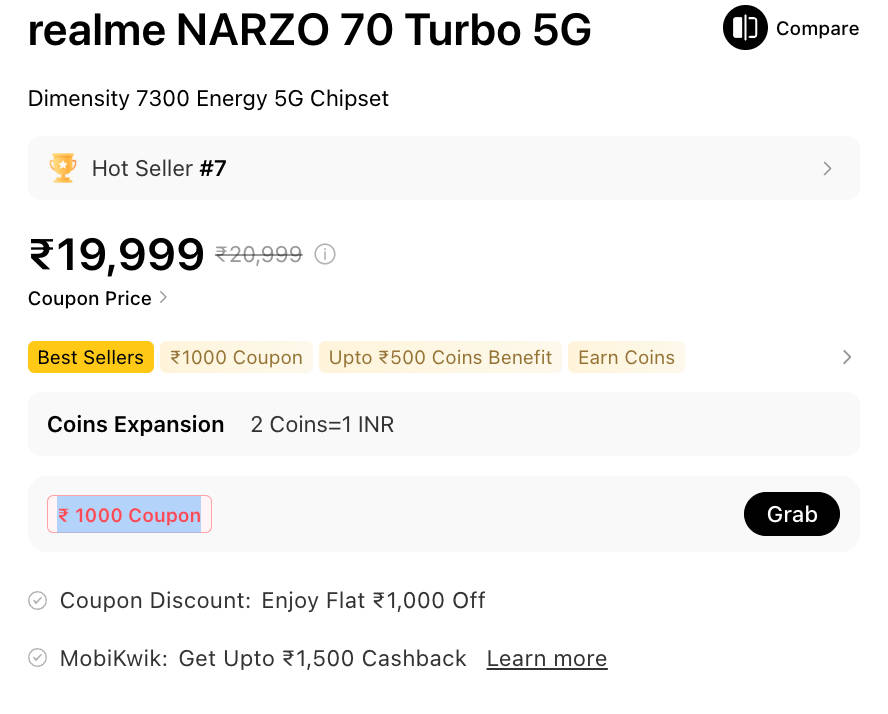Click the MobiKwik checkmark icon
This screenshot has height=714, width=888.
[x=38, y=658]
